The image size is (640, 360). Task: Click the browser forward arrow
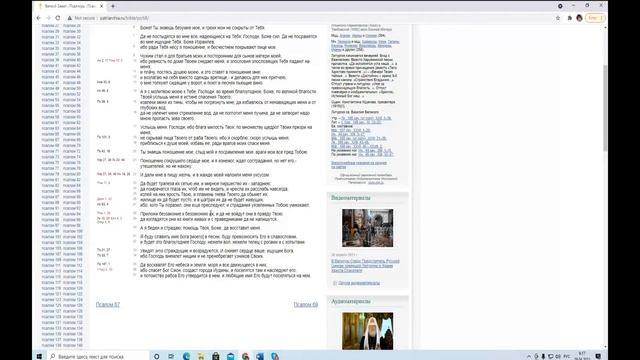(x=48, y=18)
